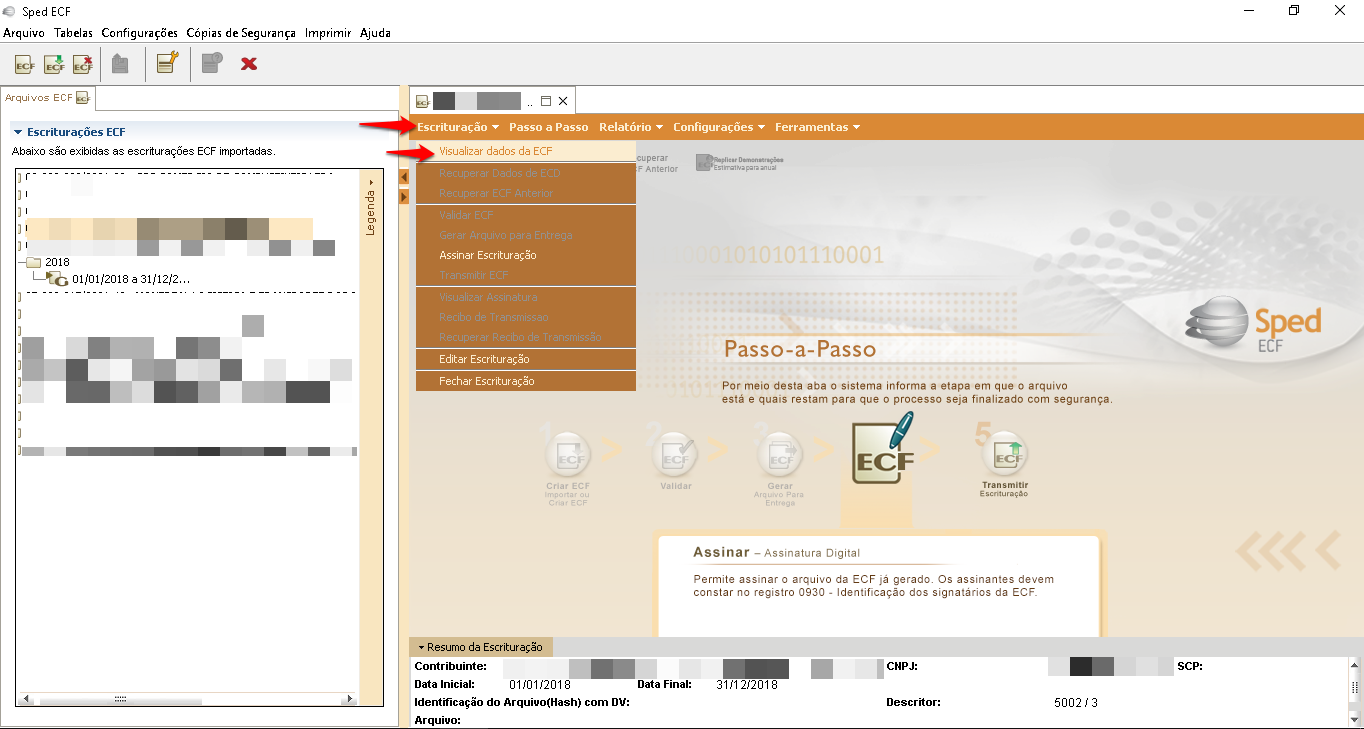Open the top Configurações menu
Image resolution: width=1364 pixels, height=729 pixels.
tap(140, 33)
